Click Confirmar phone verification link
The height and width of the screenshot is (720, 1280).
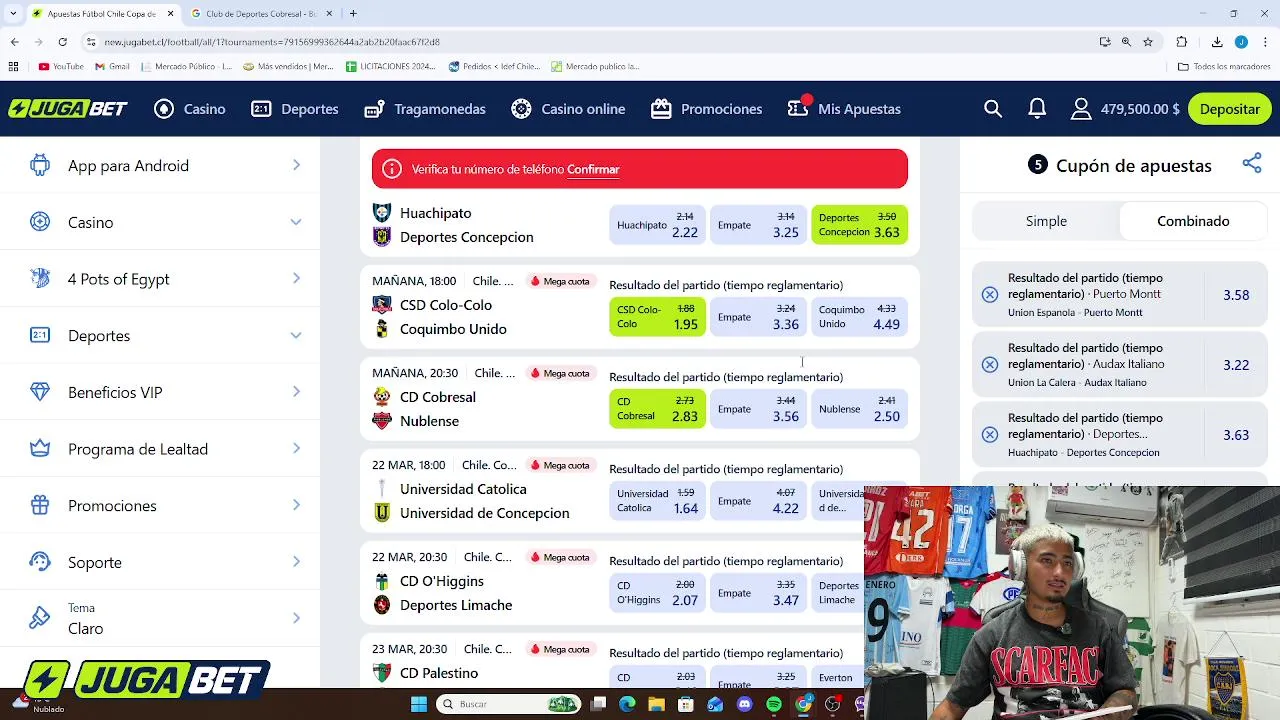[x=593, y=169]
